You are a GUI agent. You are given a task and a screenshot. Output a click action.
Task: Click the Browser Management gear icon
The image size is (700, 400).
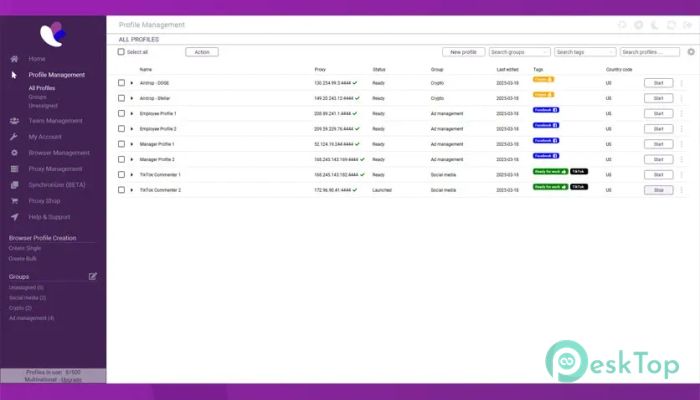pos(14,153)
